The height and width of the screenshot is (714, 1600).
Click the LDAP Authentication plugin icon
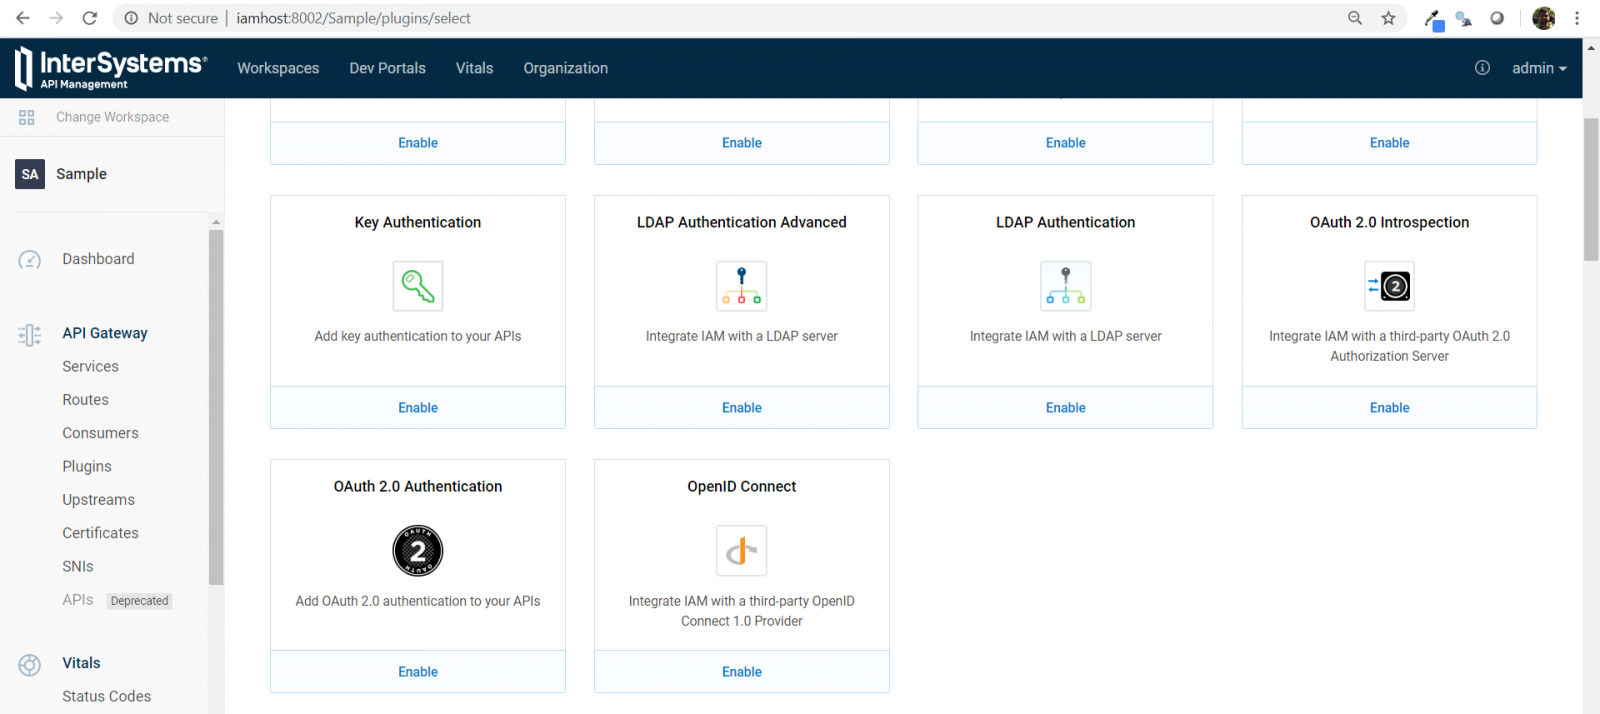(x=1066, y=286)
